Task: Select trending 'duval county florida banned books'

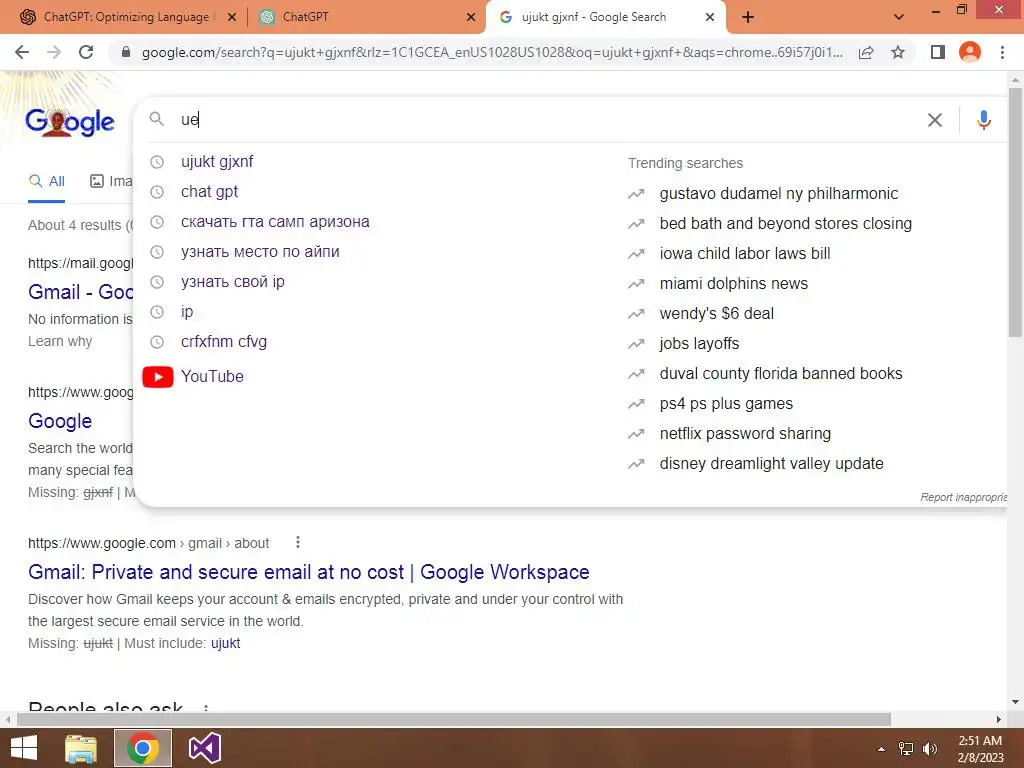Action: click(x=780, y=374)
